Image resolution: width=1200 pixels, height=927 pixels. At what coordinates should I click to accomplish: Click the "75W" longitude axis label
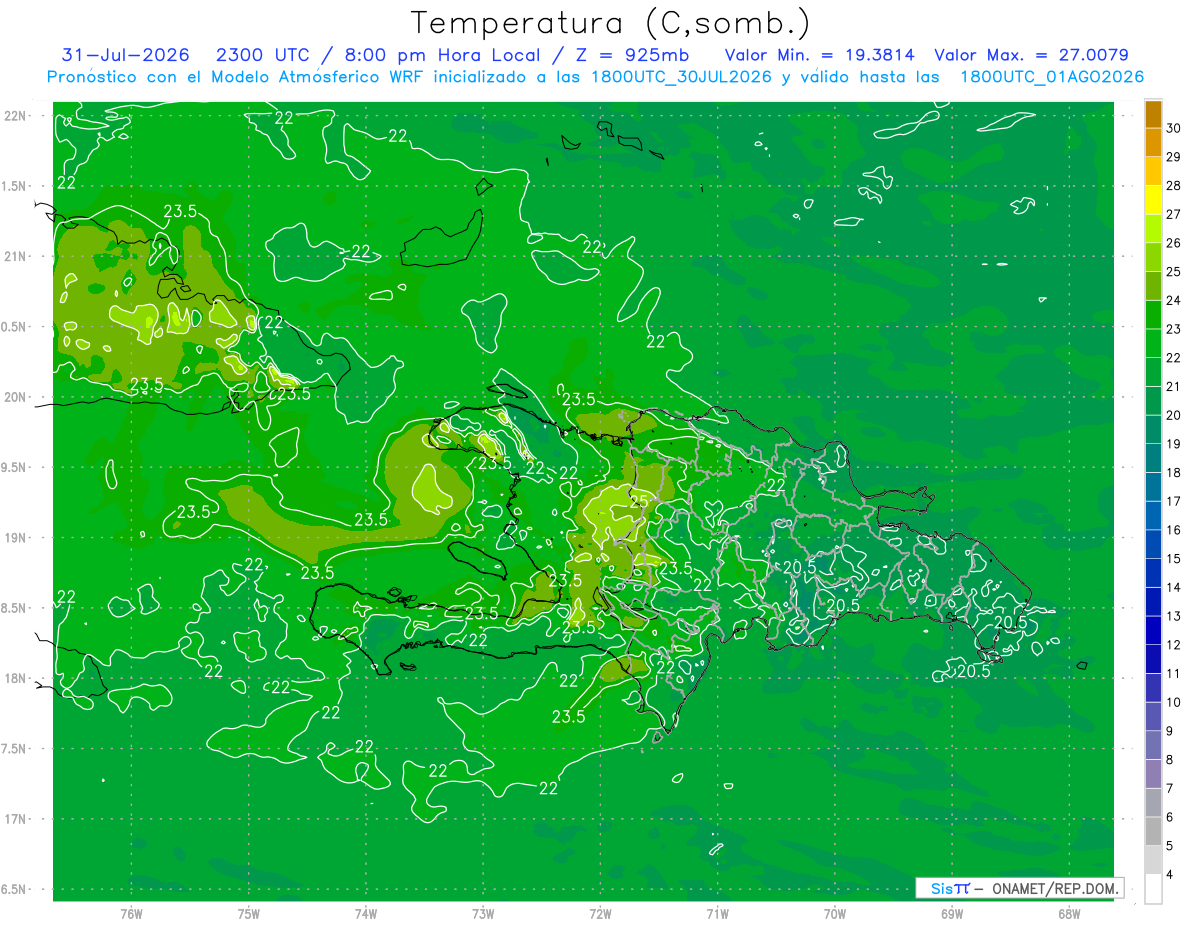249,915
